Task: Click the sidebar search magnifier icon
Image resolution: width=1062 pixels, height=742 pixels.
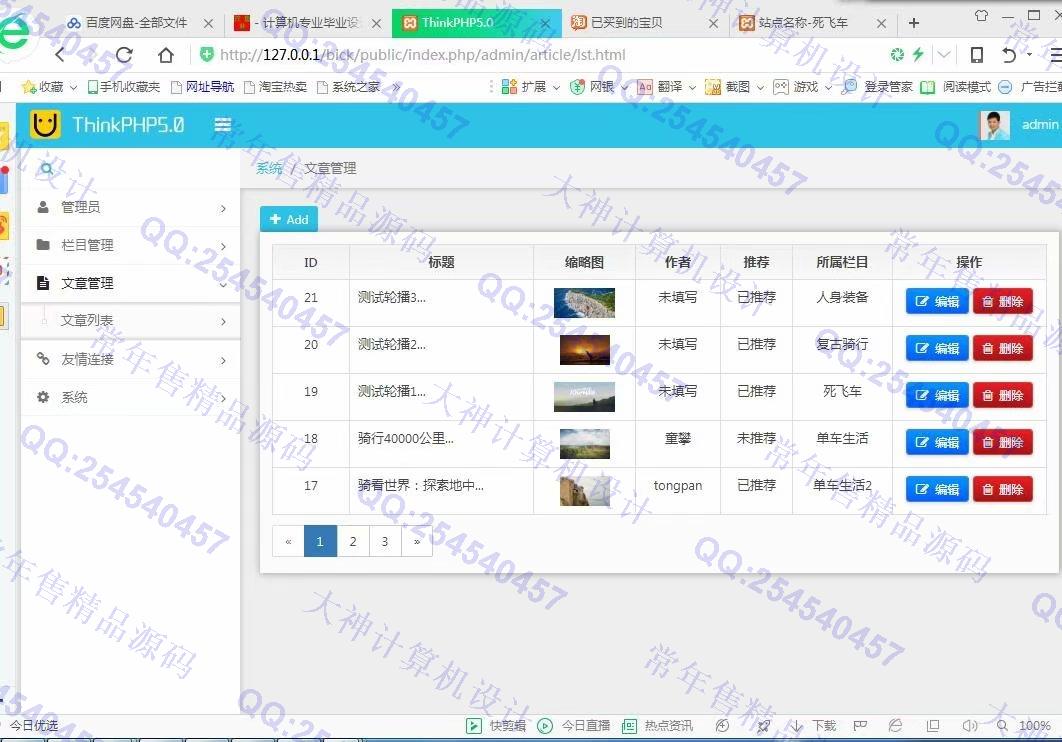Action: [47, 169]
